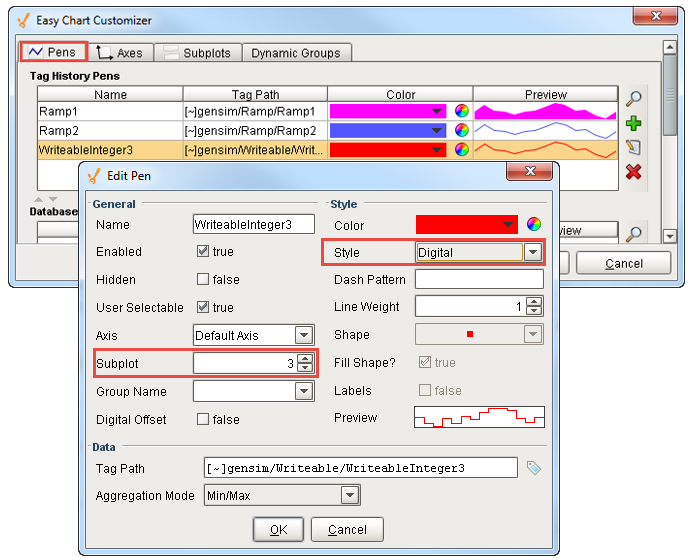Toggle the Labels checkbox

[x=425, y=390]
